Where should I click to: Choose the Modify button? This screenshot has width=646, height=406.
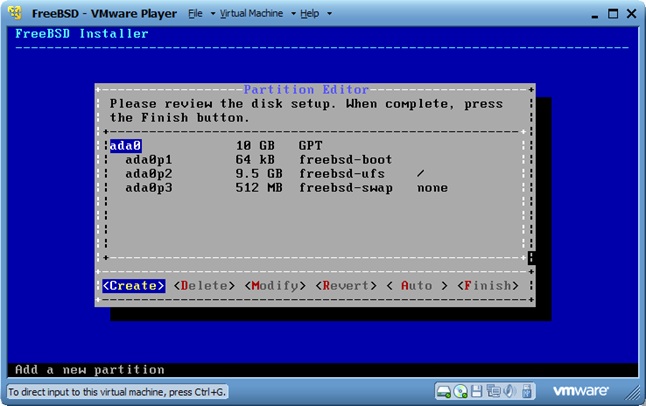click(x=274, y=286)
